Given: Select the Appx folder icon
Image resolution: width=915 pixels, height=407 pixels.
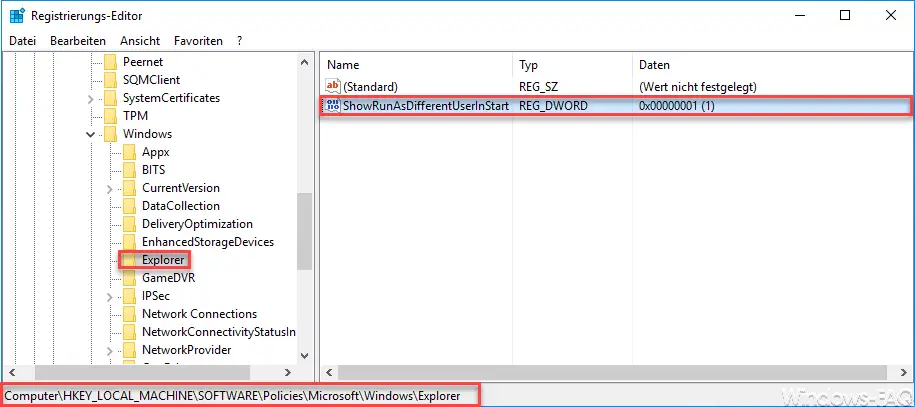Looking at the screenshot, I should [130, 152].
